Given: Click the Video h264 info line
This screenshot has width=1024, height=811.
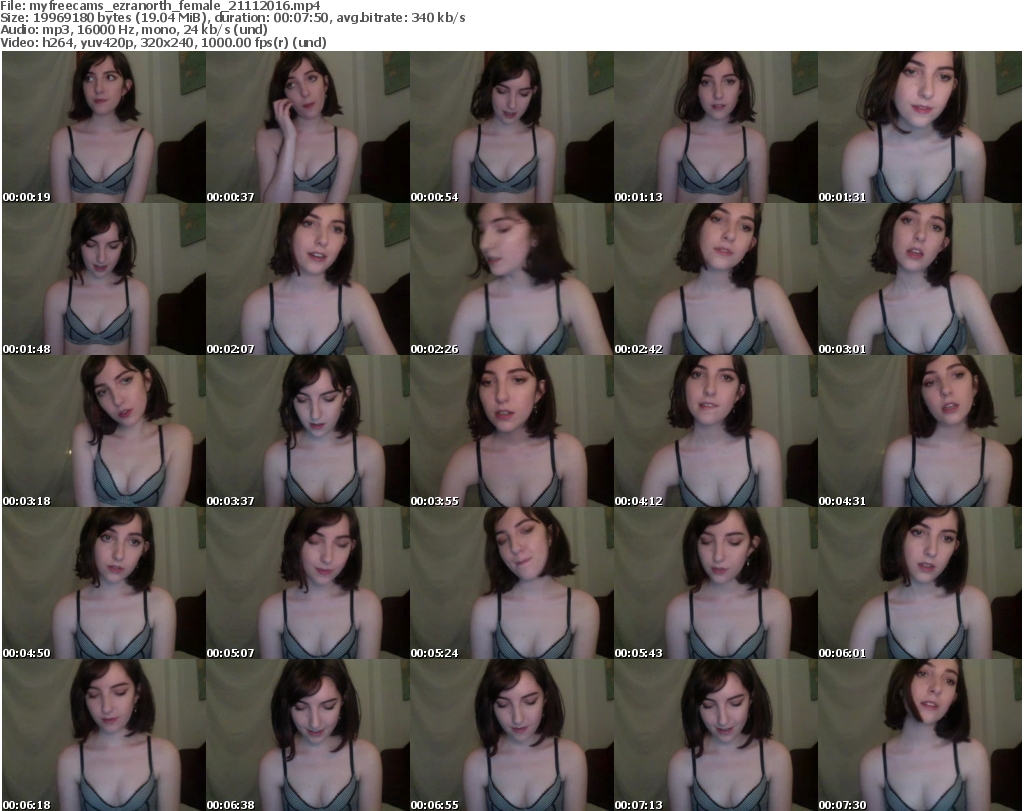Looking at the screenshot, I should (163, 42).
